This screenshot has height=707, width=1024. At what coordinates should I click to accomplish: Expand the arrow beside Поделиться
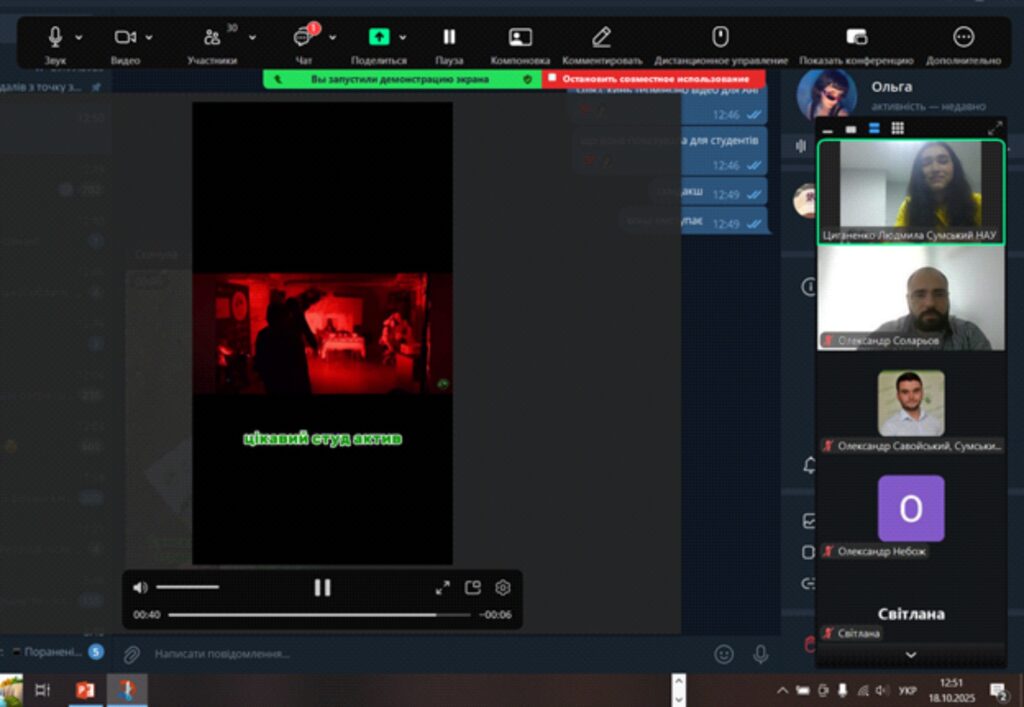click(x=403, y=38)
